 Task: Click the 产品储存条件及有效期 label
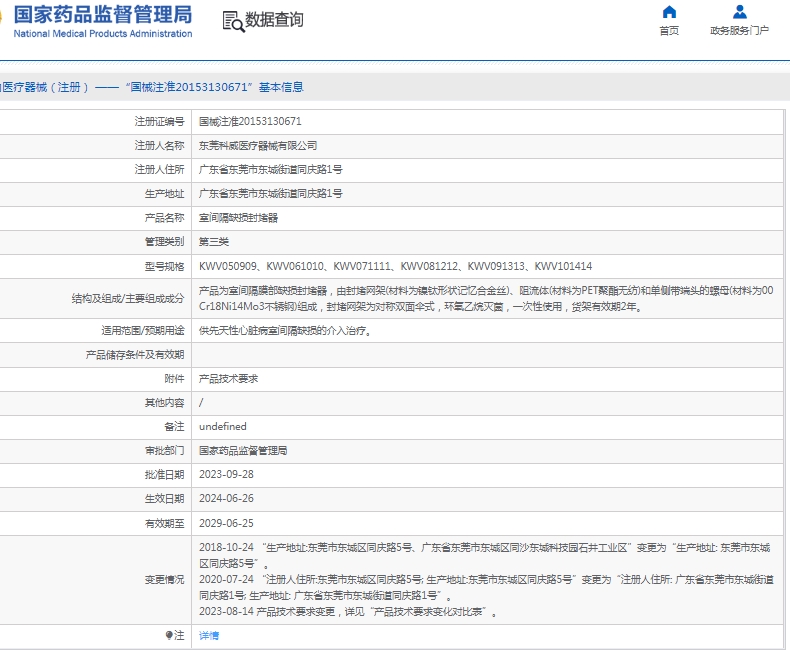[x=135, y=355]
